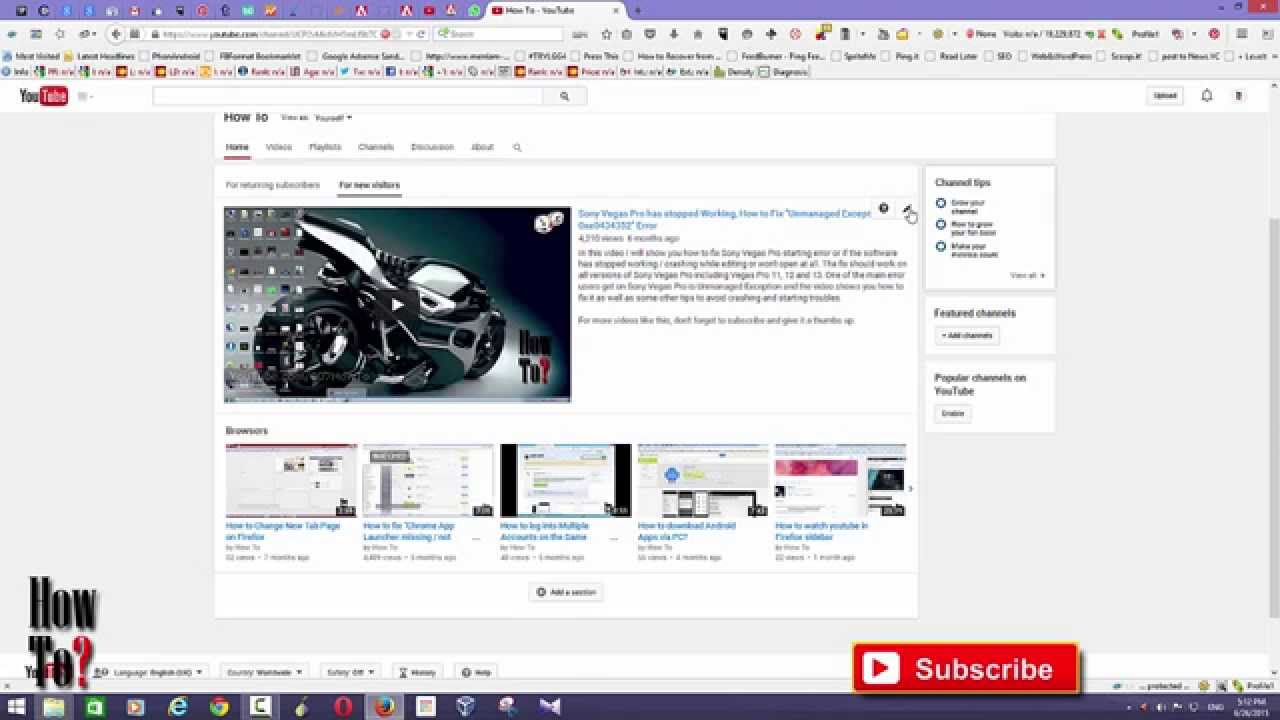1280x720 pixels.
Task: Open File Explorer from the taskbar
Action: pos(53,707)
